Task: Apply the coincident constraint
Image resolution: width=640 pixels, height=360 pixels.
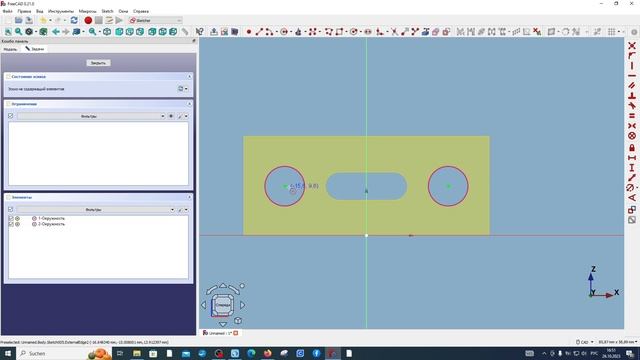Action: (632, 45)
